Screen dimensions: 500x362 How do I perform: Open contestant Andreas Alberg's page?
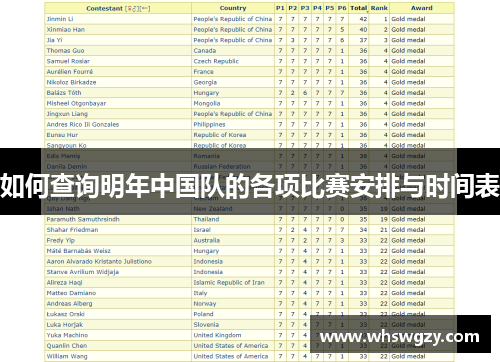[69, 304]
